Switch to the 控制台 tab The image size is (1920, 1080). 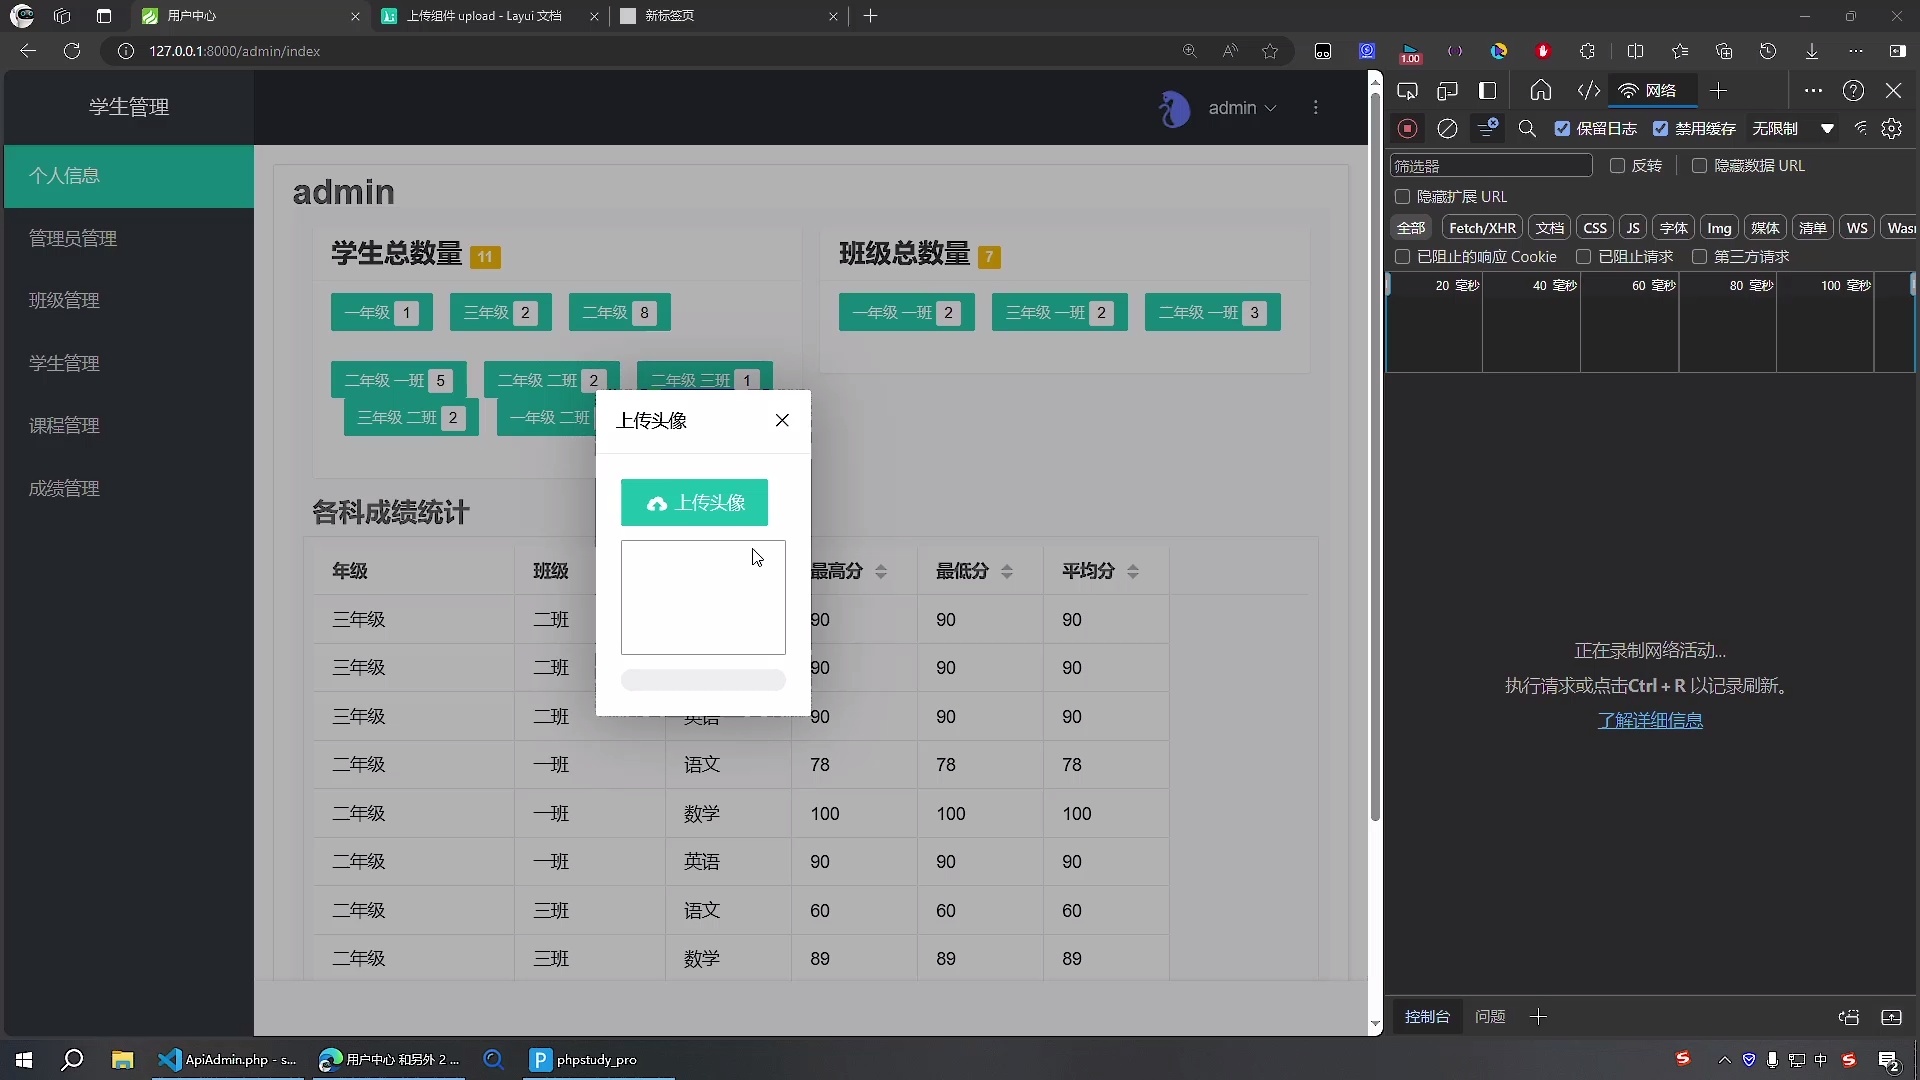[1428, 1017]
